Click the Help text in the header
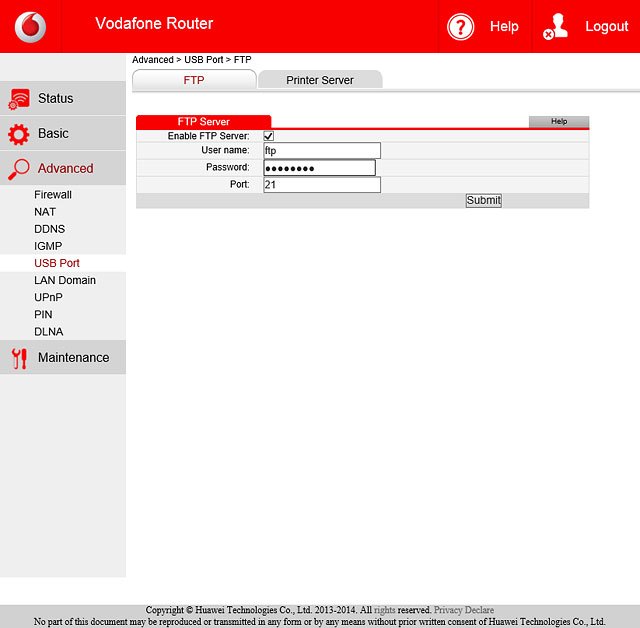The image size is (640, 628). (x=504, y=27)
